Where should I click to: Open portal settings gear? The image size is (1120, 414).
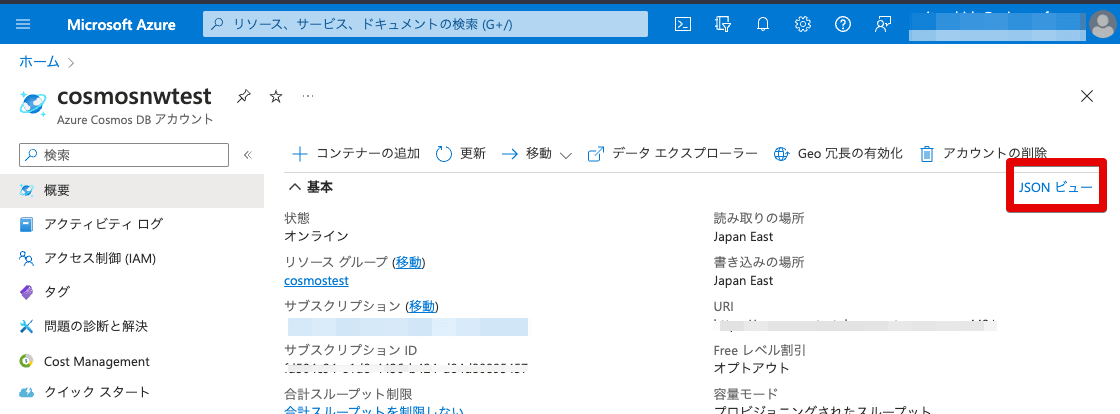tap(803, 24)
